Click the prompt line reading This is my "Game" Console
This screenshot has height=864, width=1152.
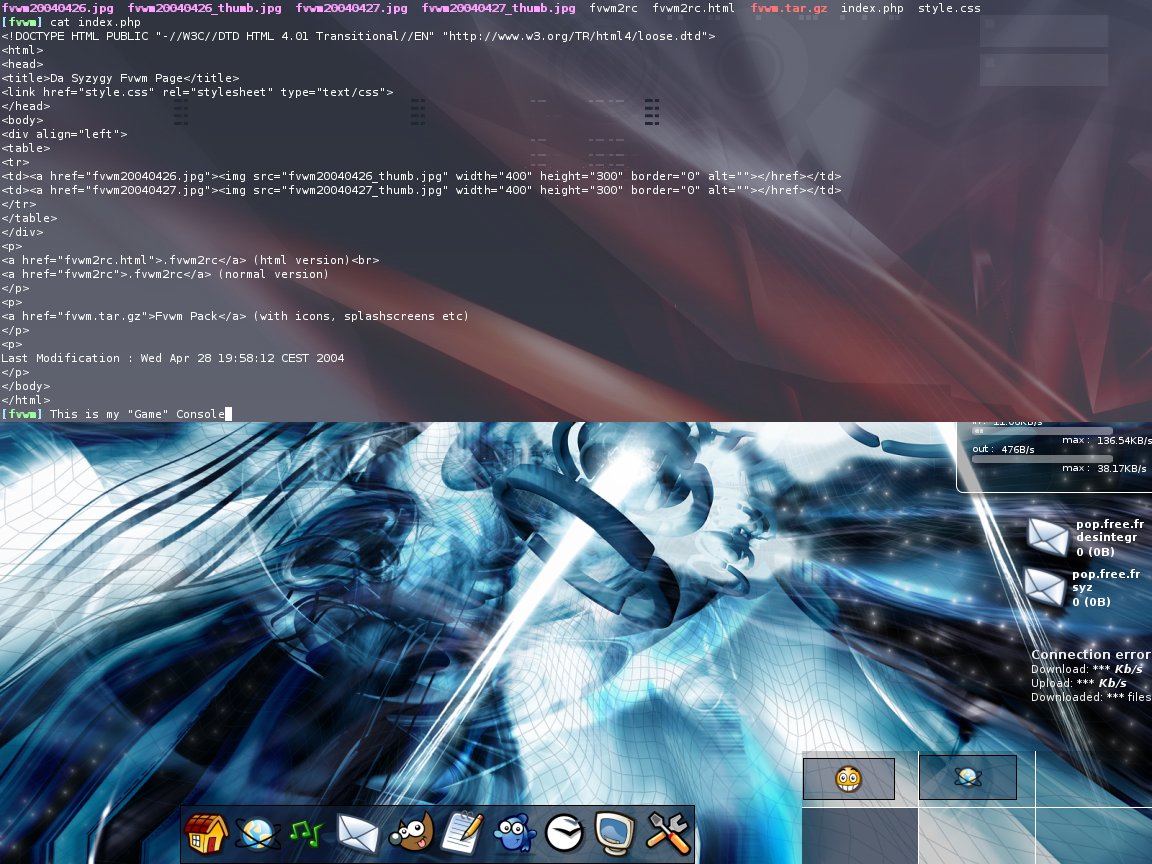click(116, 414)
